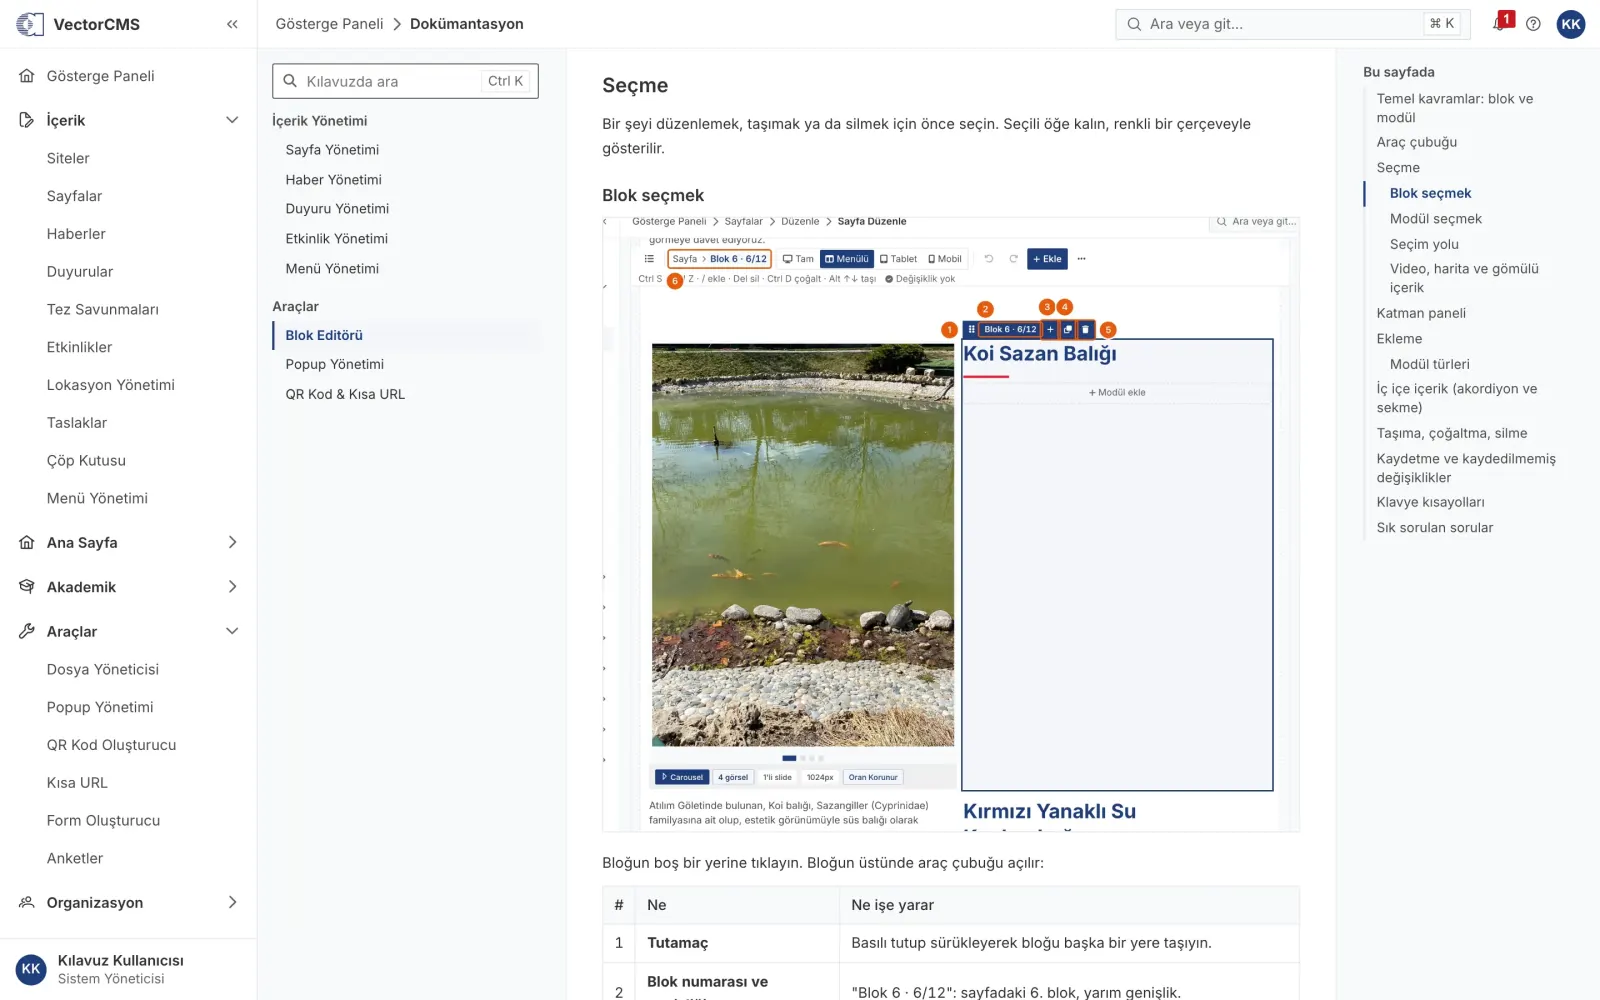
Task: Click the İçerik section icon
Action: [27, 120]
